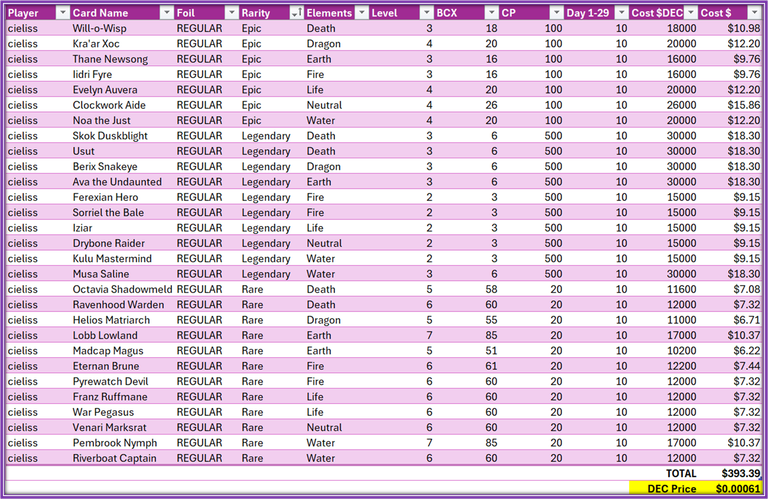Select the $15.86 cost cell
The height and width of the screenshot is (499, 768).
pos(730,105)
